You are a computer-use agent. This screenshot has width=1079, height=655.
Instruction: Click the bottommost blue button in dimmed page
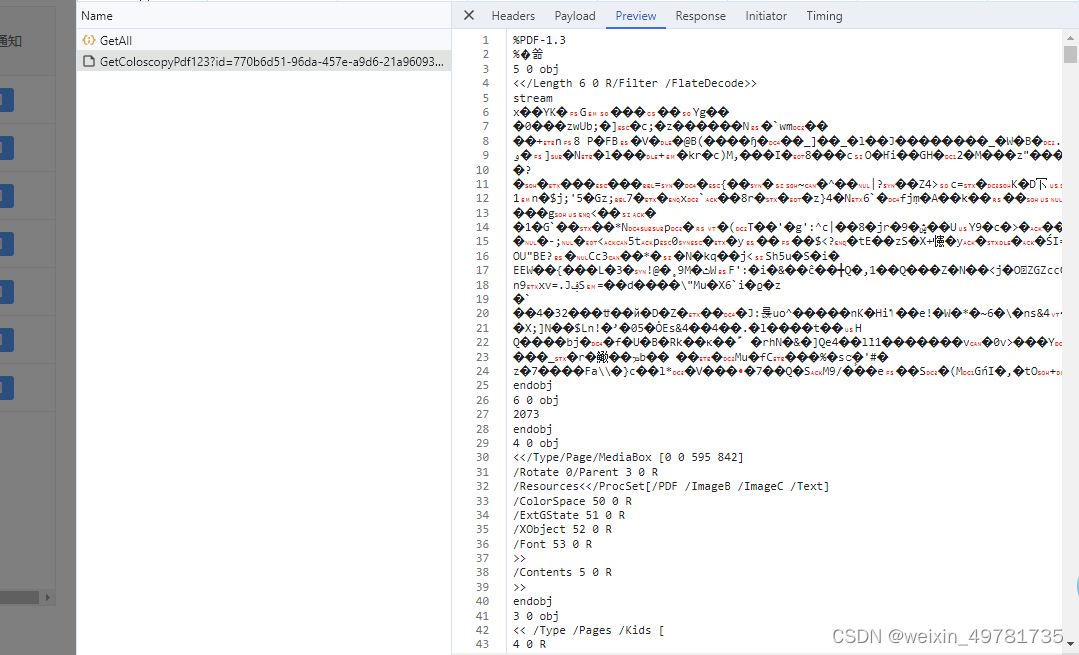pyautogui.click(x=6, y=387)
